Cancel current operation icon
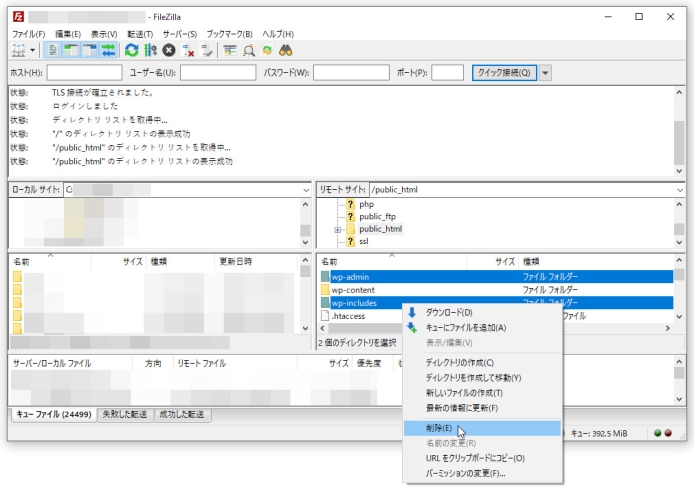Image resolution: width=694 pixels, height=488 pixels. [169, 50]
